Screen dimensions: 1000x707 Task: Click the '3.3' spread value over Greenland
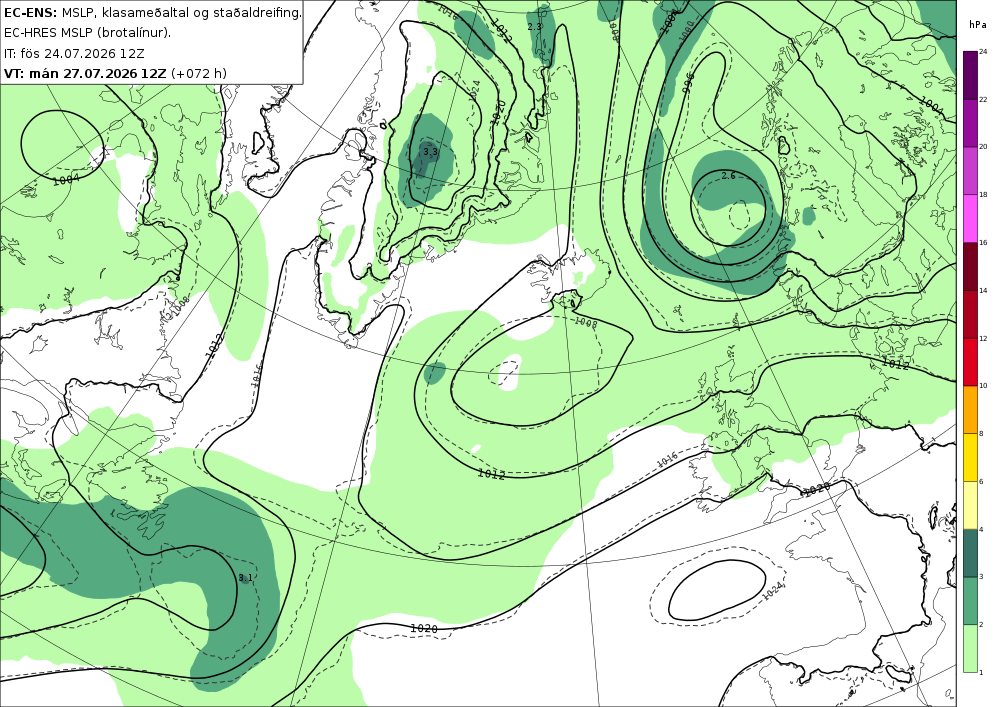click(x=430, y=152)
